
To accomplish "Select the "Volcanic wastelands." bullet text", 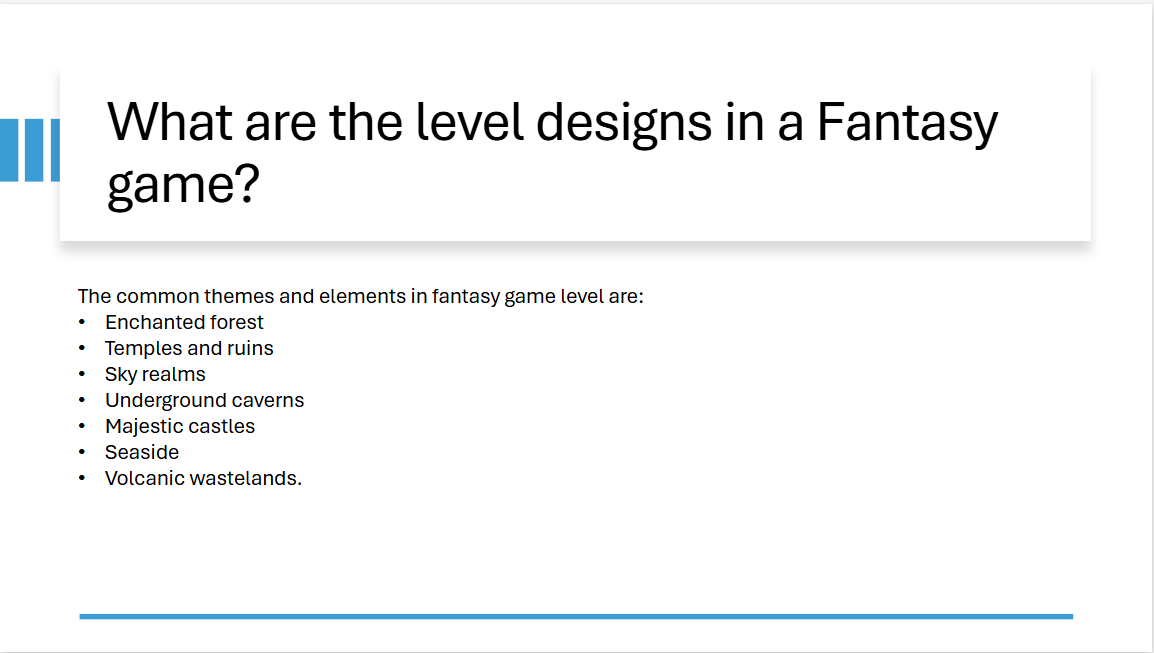I will point(203,478).
